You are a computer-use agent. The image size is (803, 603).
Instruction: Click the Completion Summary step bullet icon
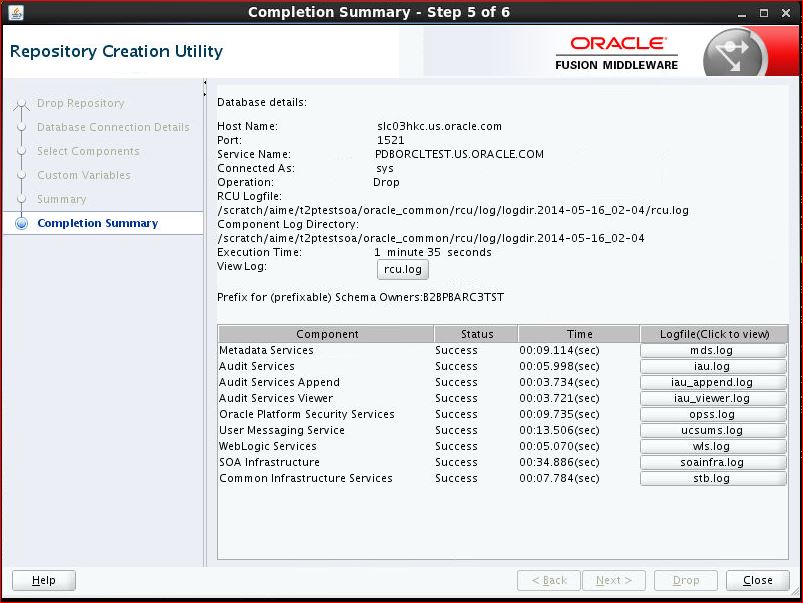pos(22,223)
